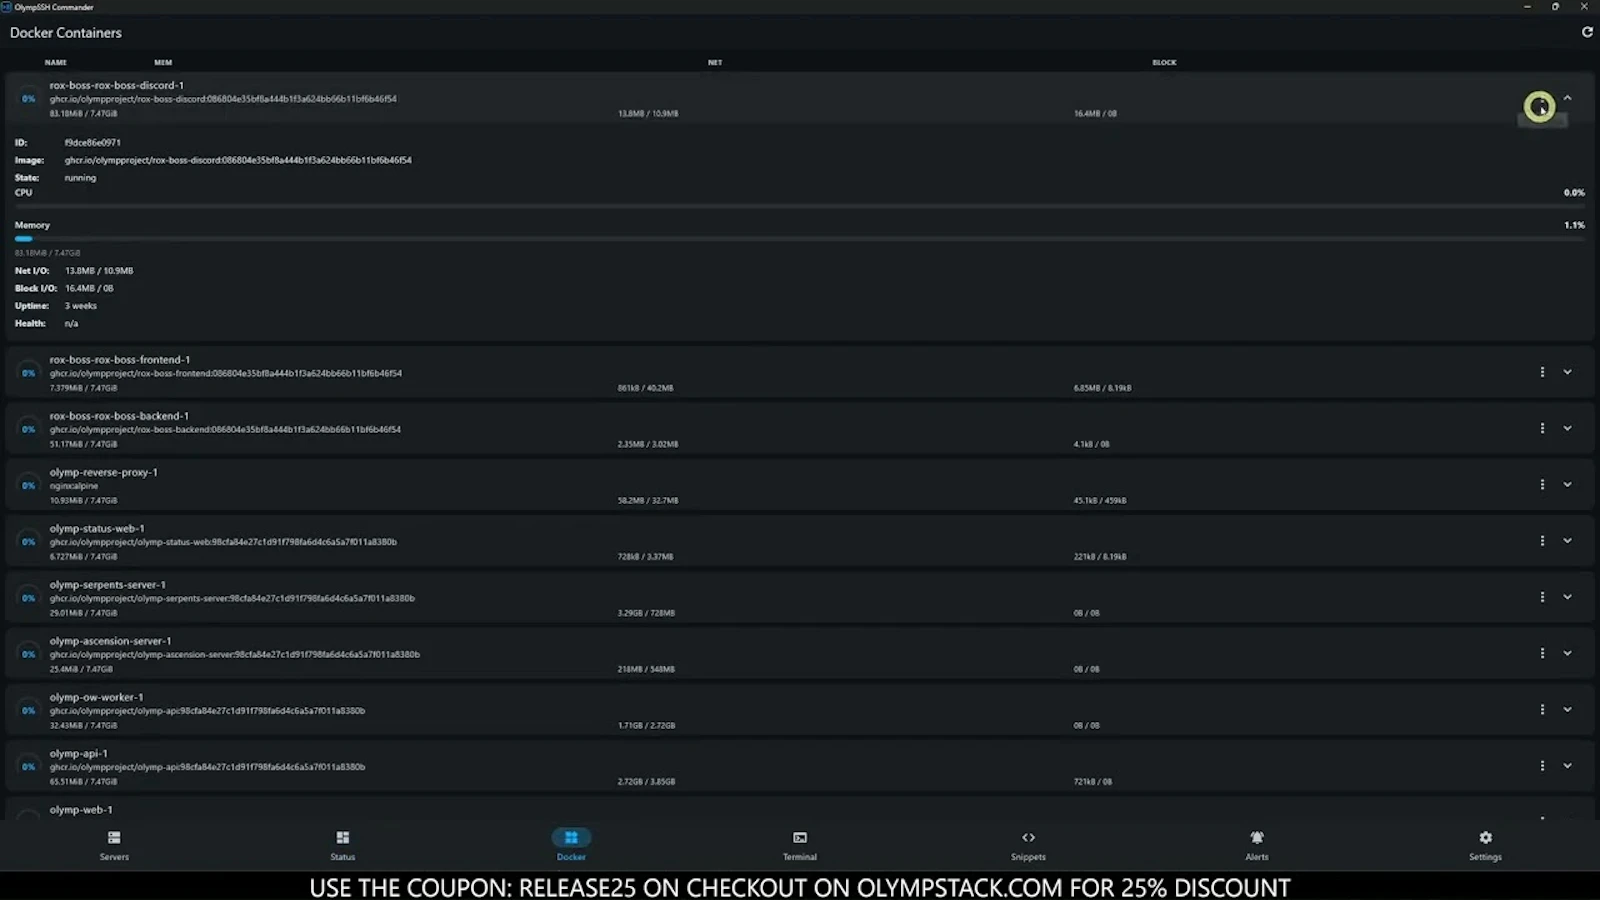This screenshot has height=900, width=1600.
Task: Click the CPU percent badge of olymp-serpents-server-1
Action: point(28,598)
